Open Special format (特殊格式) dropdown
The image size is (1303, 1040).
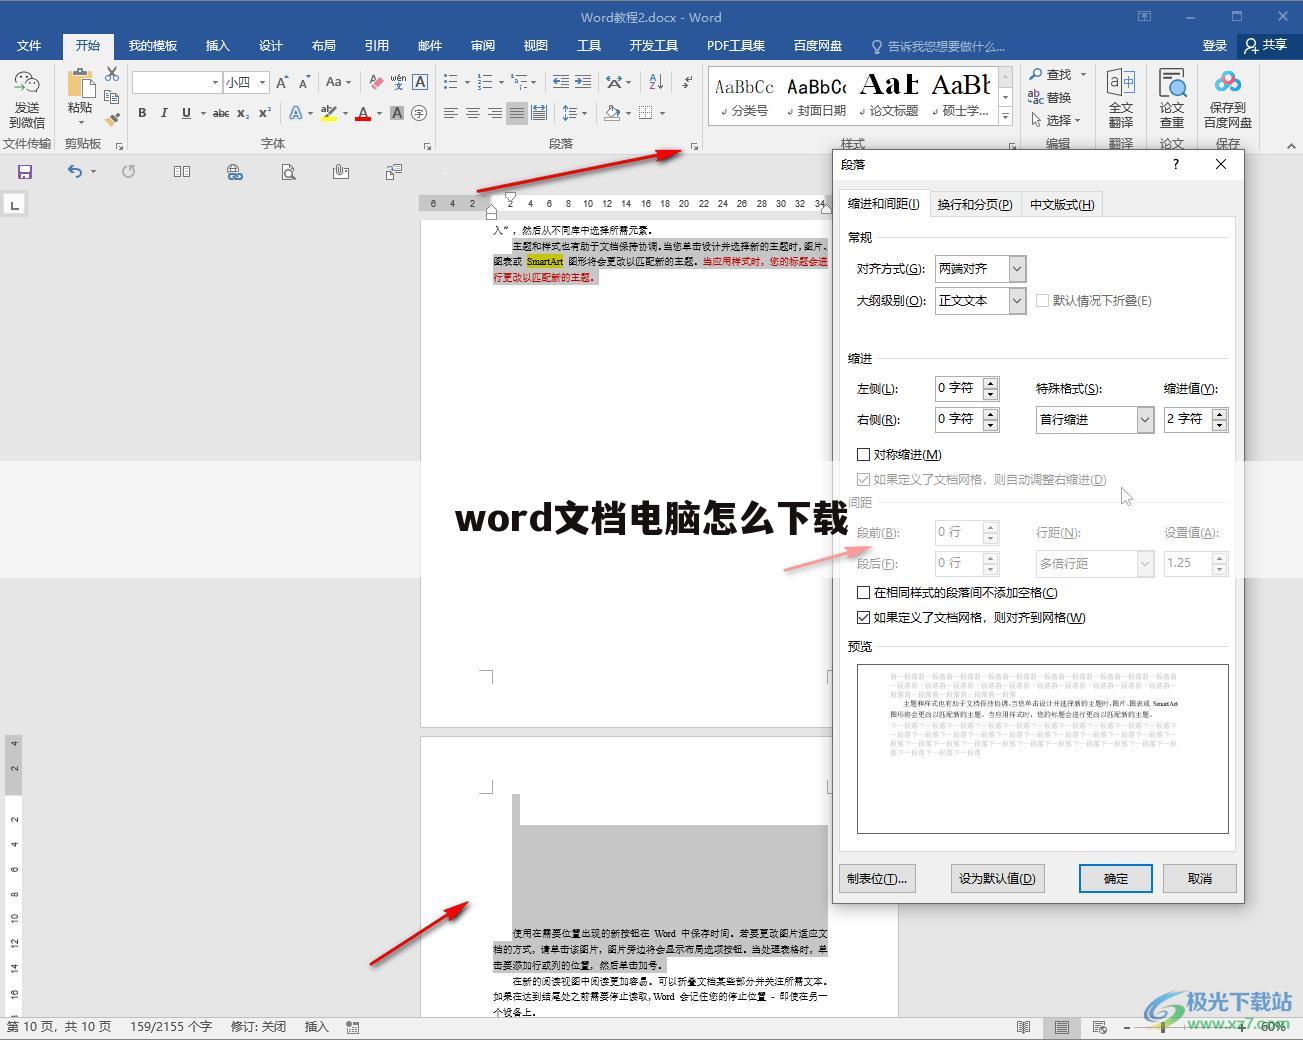[x=1145, y=419]
